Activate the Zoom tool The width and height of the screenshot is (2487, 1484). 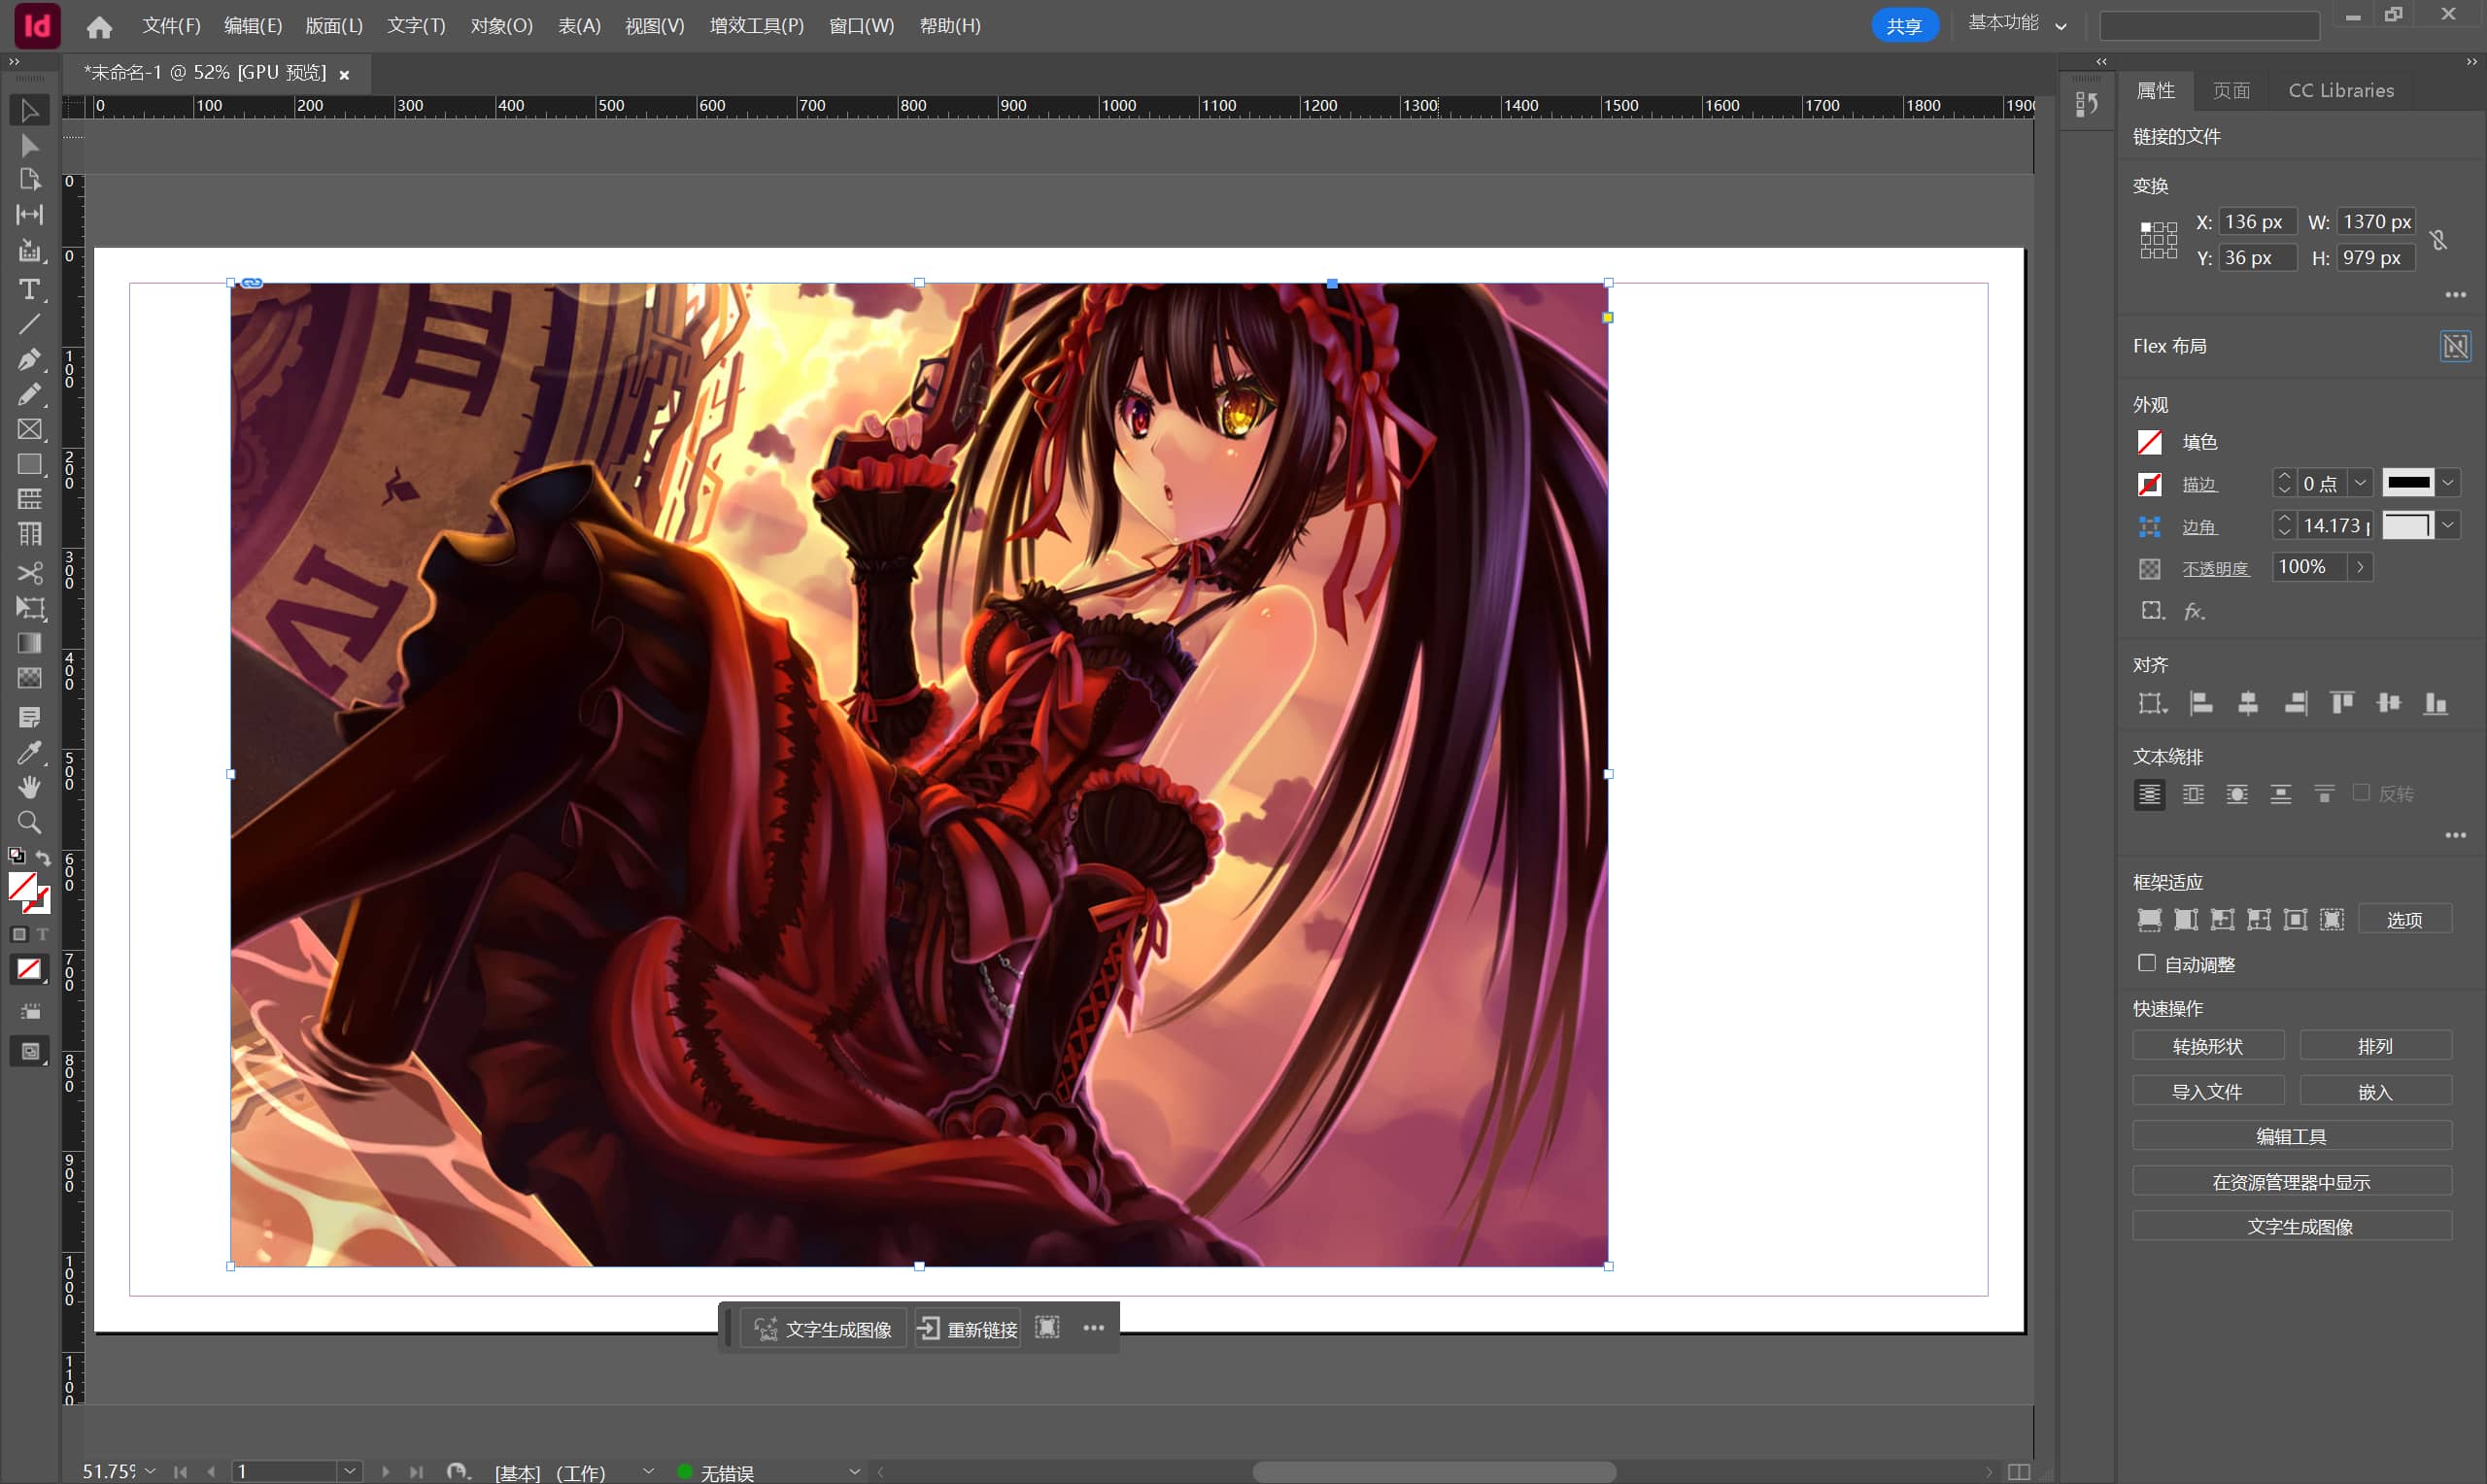point(29,822)
